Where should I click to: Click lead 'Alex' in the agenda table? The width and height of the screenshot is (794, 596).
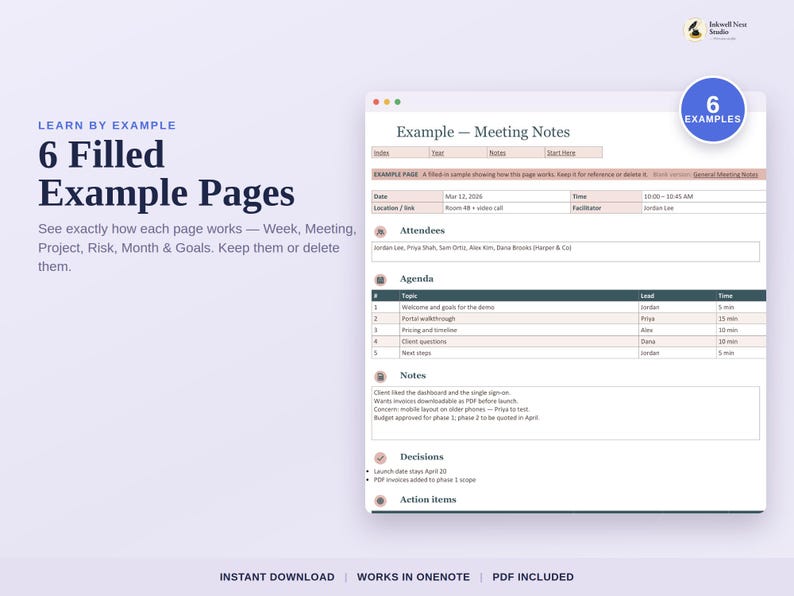coord(647,330)
